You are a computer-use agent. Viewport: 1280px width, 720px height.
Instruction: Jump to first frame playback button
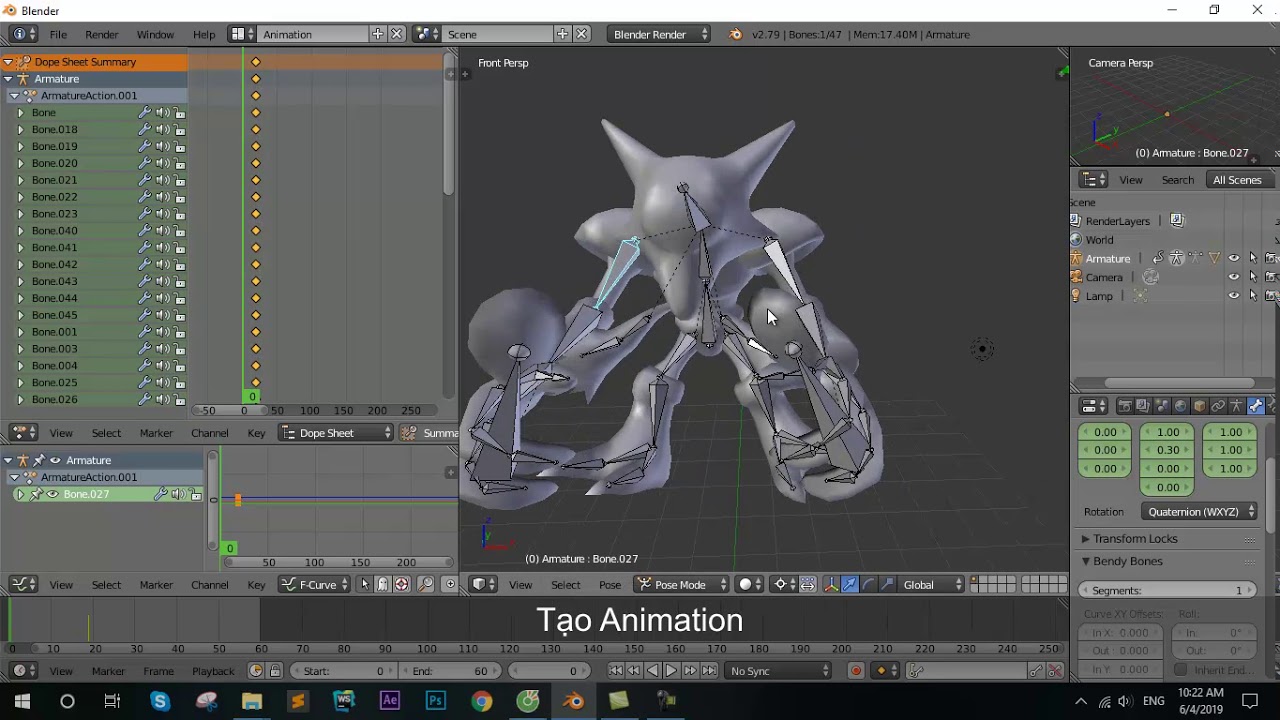(x=615, y=671)
